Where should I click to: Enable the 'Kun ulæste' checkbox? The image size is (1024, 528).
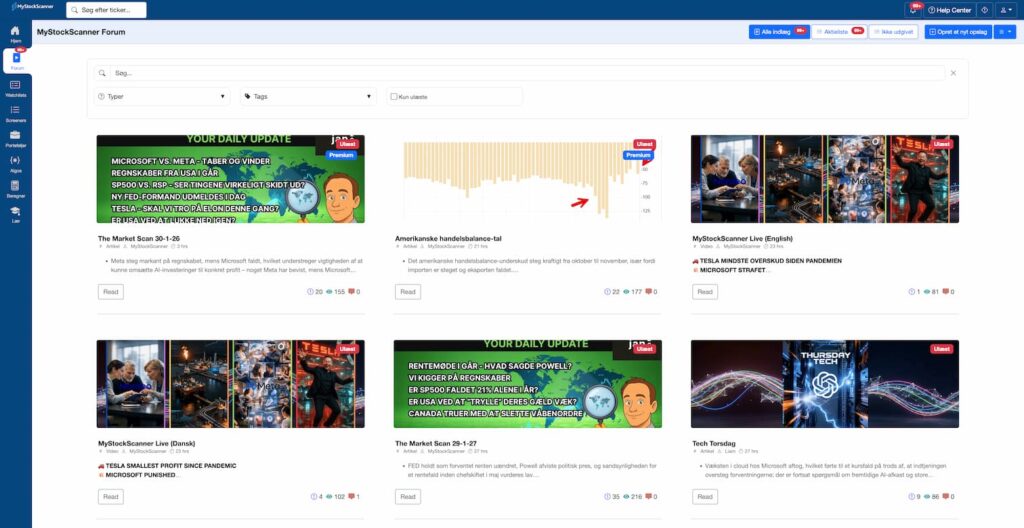point(394,97)
